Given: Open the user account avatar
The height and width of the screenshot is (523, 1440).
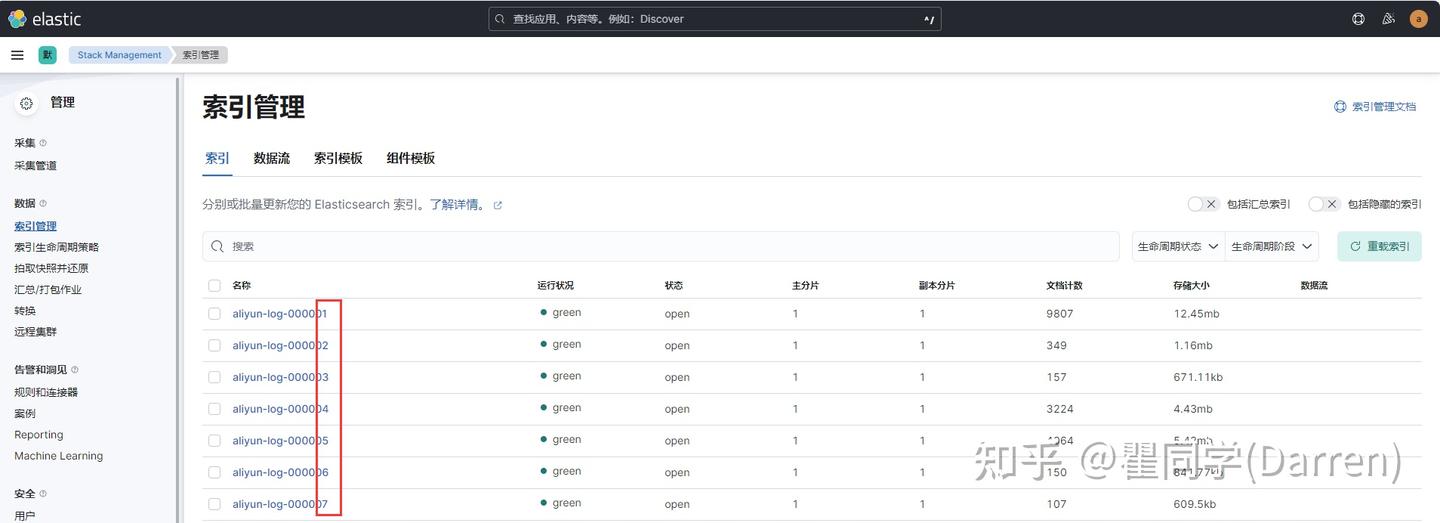Looking at the screenshot, I should 1418,19.
